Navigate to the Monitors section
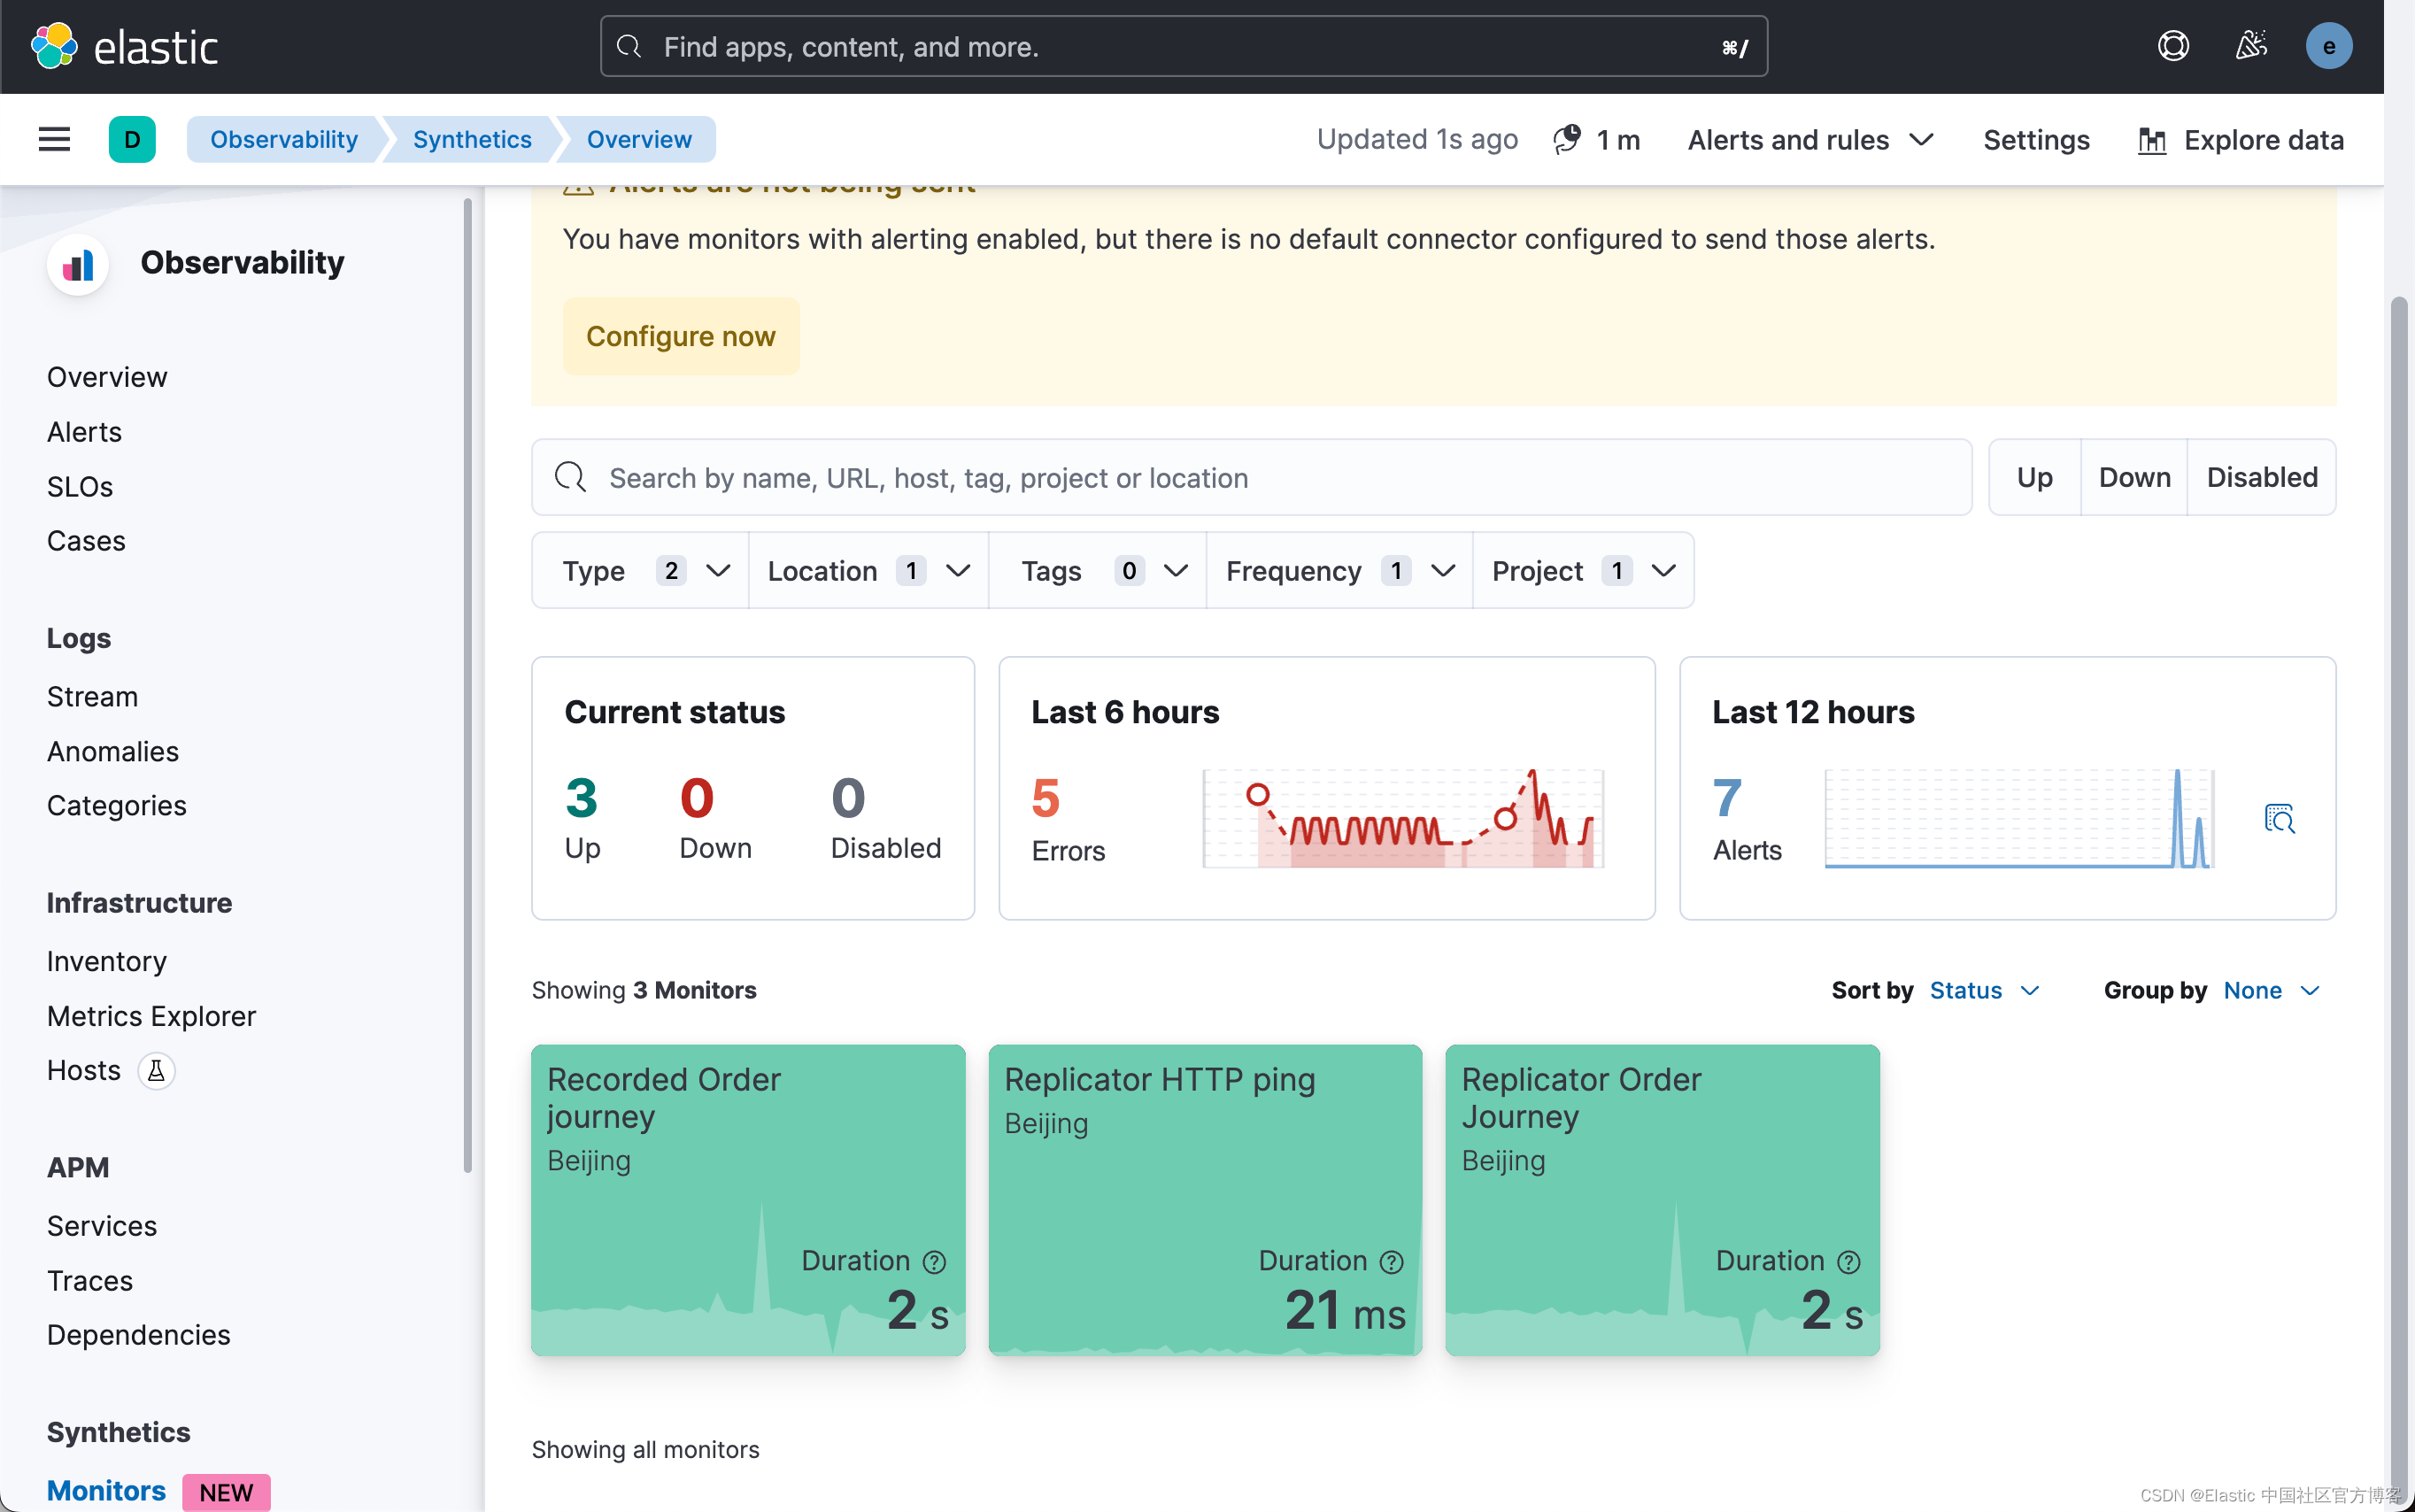The width and height of the screenshot is (2415, 1512). 104,1491
